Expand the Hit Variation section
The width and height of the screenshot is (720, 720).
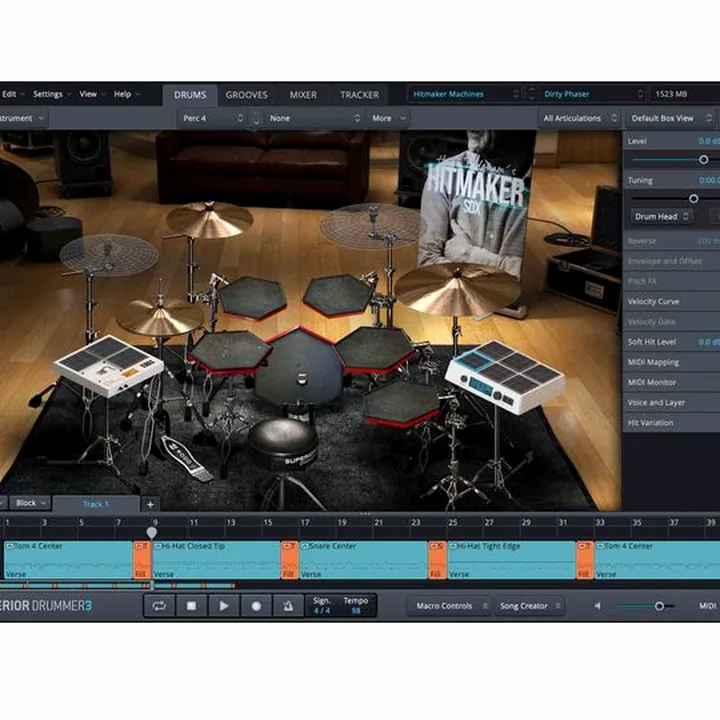click(x=671, y=422)
